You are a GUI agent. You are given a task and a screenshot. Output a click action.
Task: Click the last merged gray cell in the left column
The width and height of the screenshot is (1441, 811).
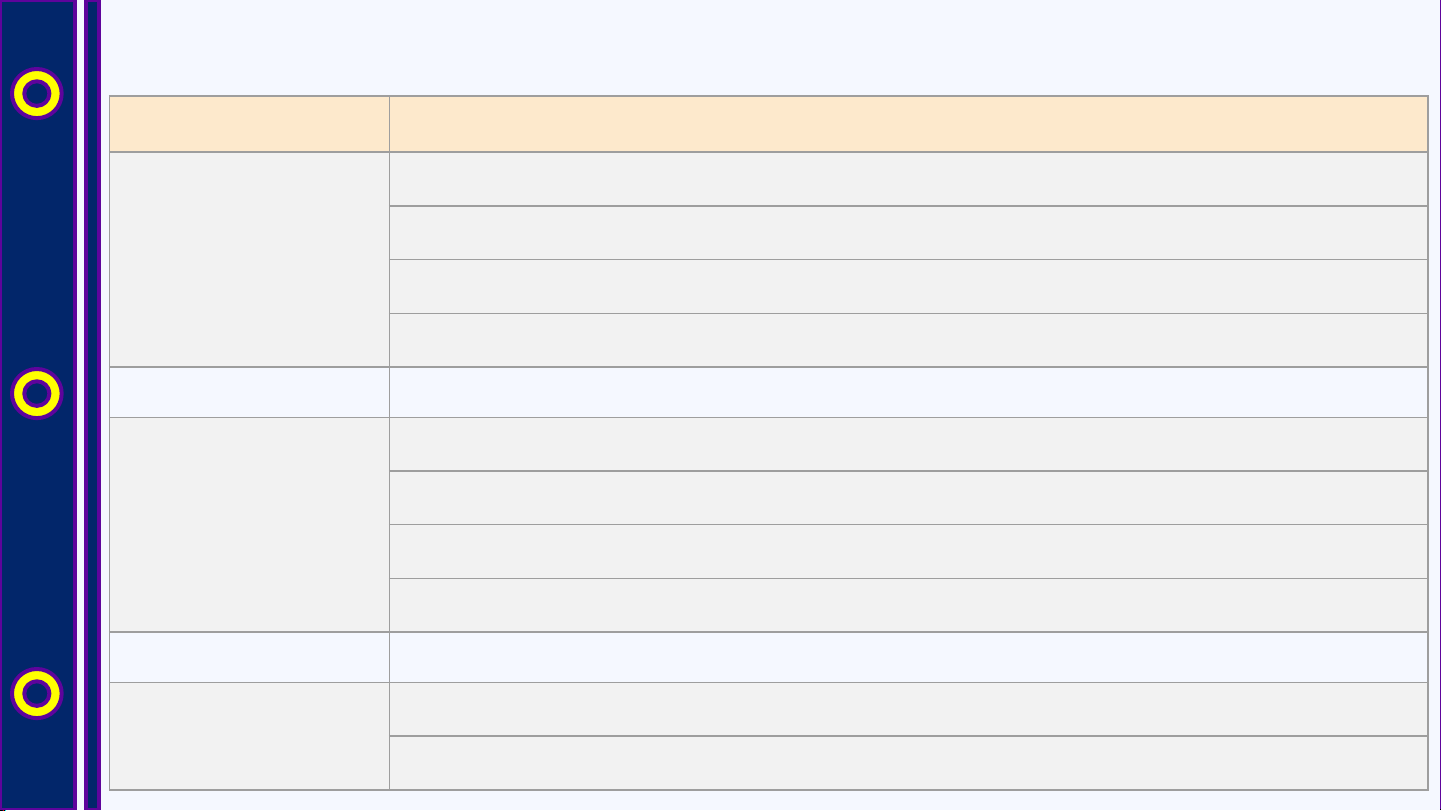tap(249, 736)
